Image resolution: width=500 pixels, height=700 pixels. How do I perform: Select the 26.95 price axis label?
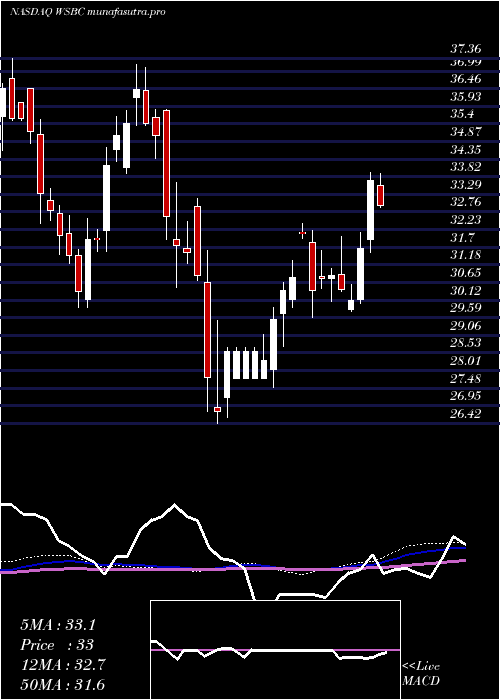pyautogui.click(x=466, y=396)
